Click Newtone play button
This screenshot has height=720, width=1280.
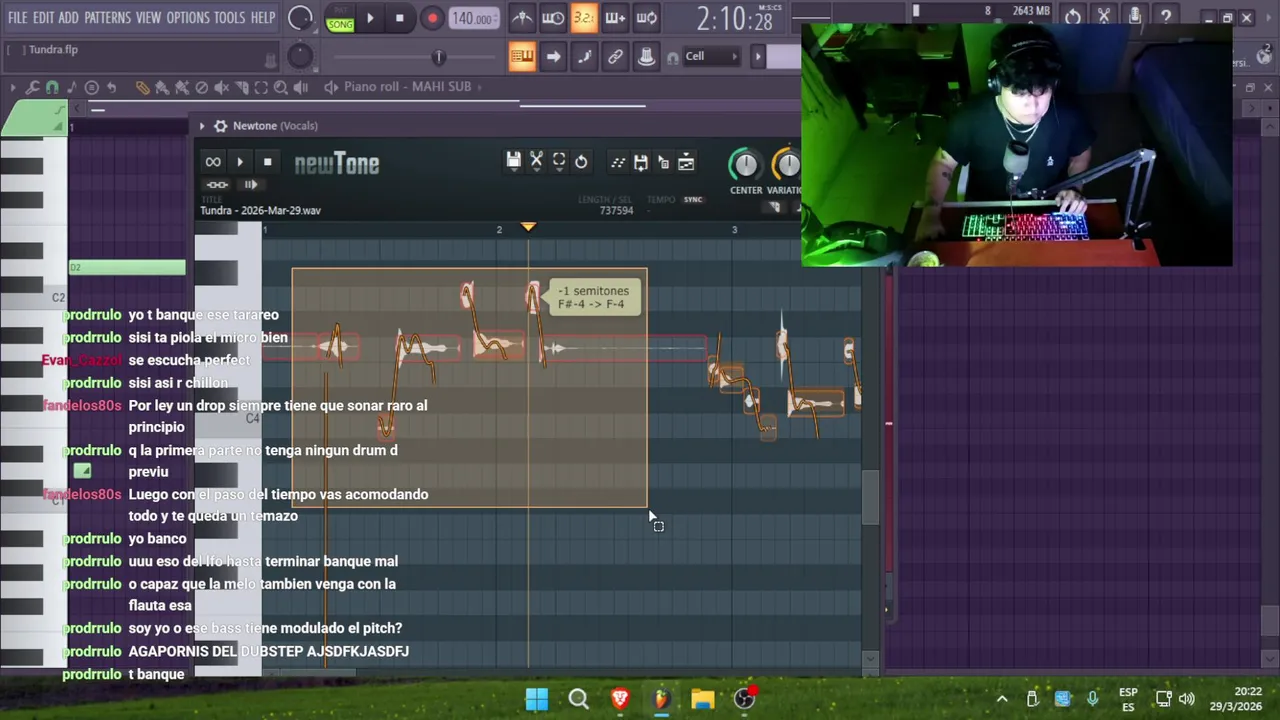[x=240, y=162]
